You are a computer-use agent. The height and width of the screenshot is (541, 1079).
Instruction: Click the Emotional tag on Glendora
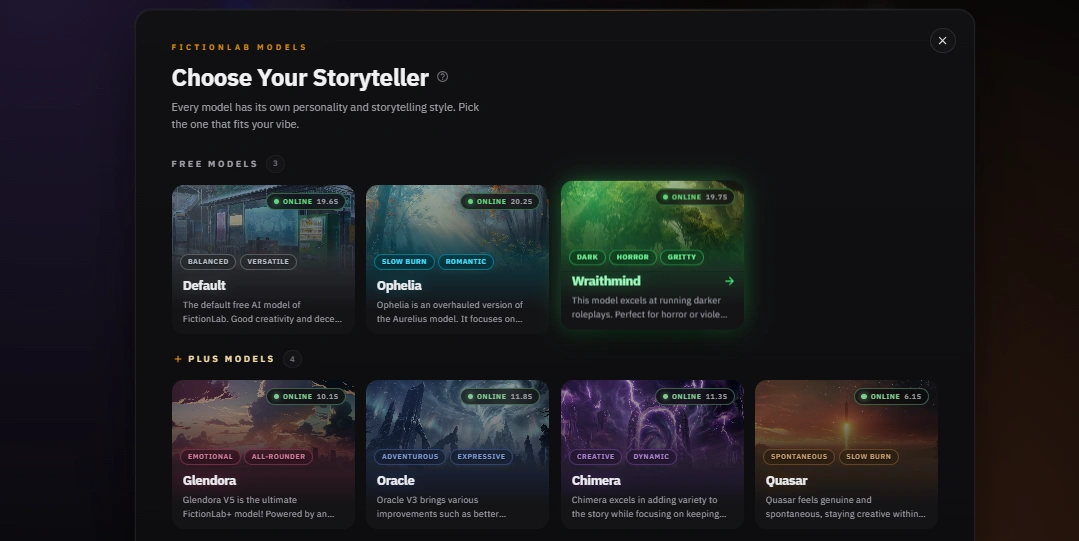pyautogui.click(x=210, y=456)
